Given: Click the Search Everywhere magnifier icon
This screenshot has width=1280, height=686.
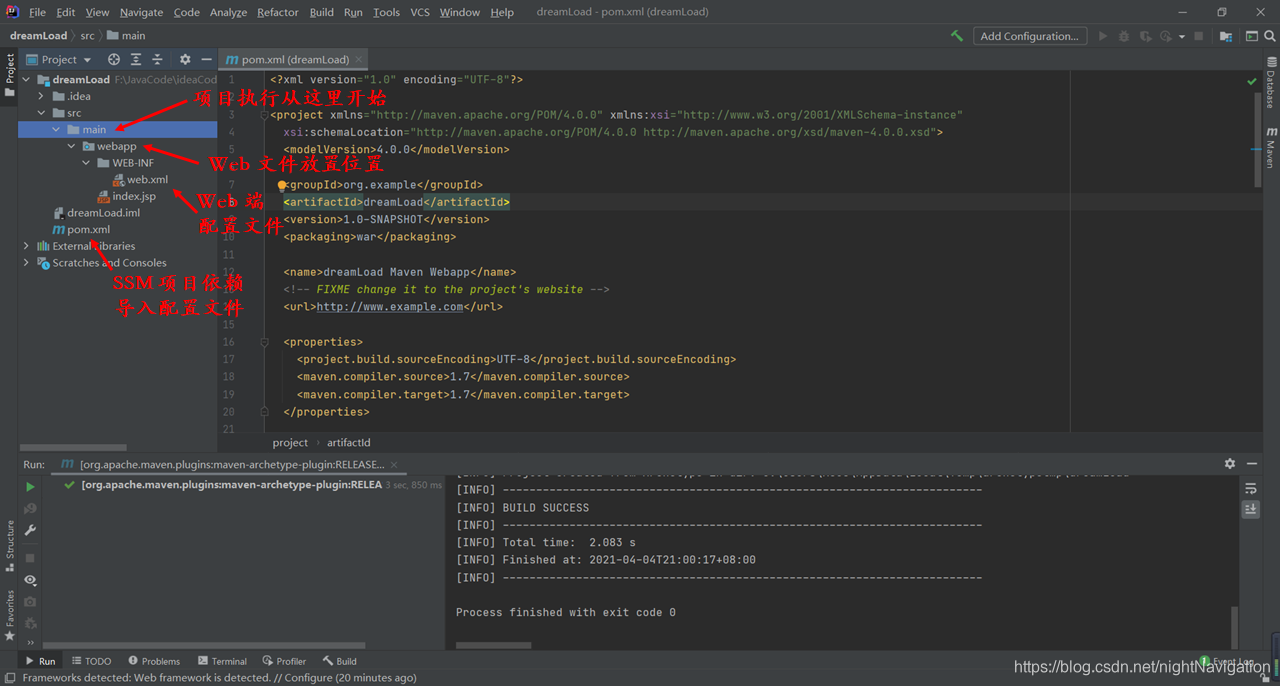Looking at the screenshot, I should tap(1270, 36).
